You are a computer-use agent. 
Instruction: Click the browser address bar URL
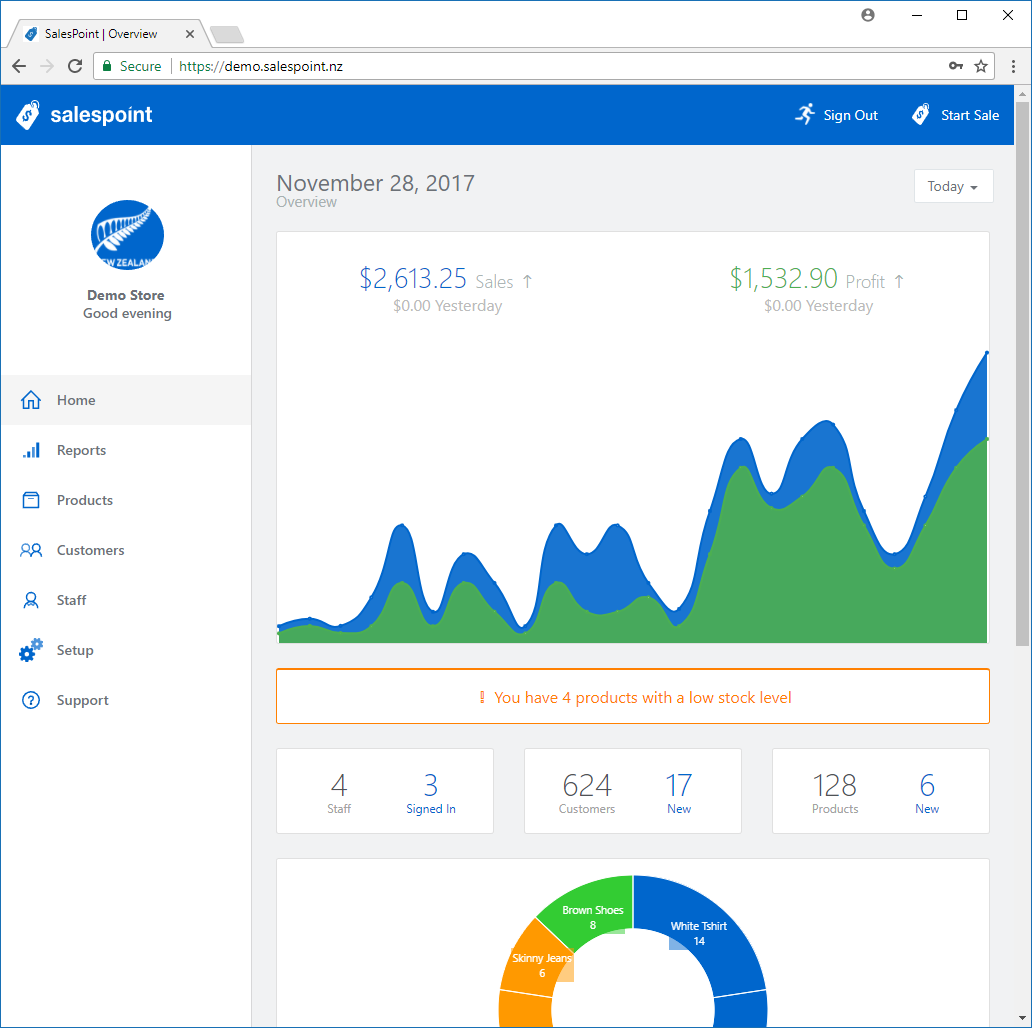tap(261, 66)
